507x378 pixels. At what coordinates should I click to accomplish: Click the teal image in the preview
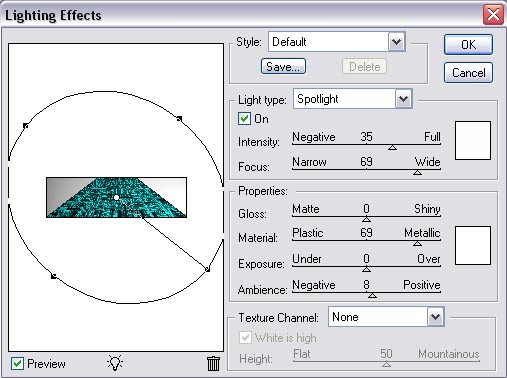116,198
